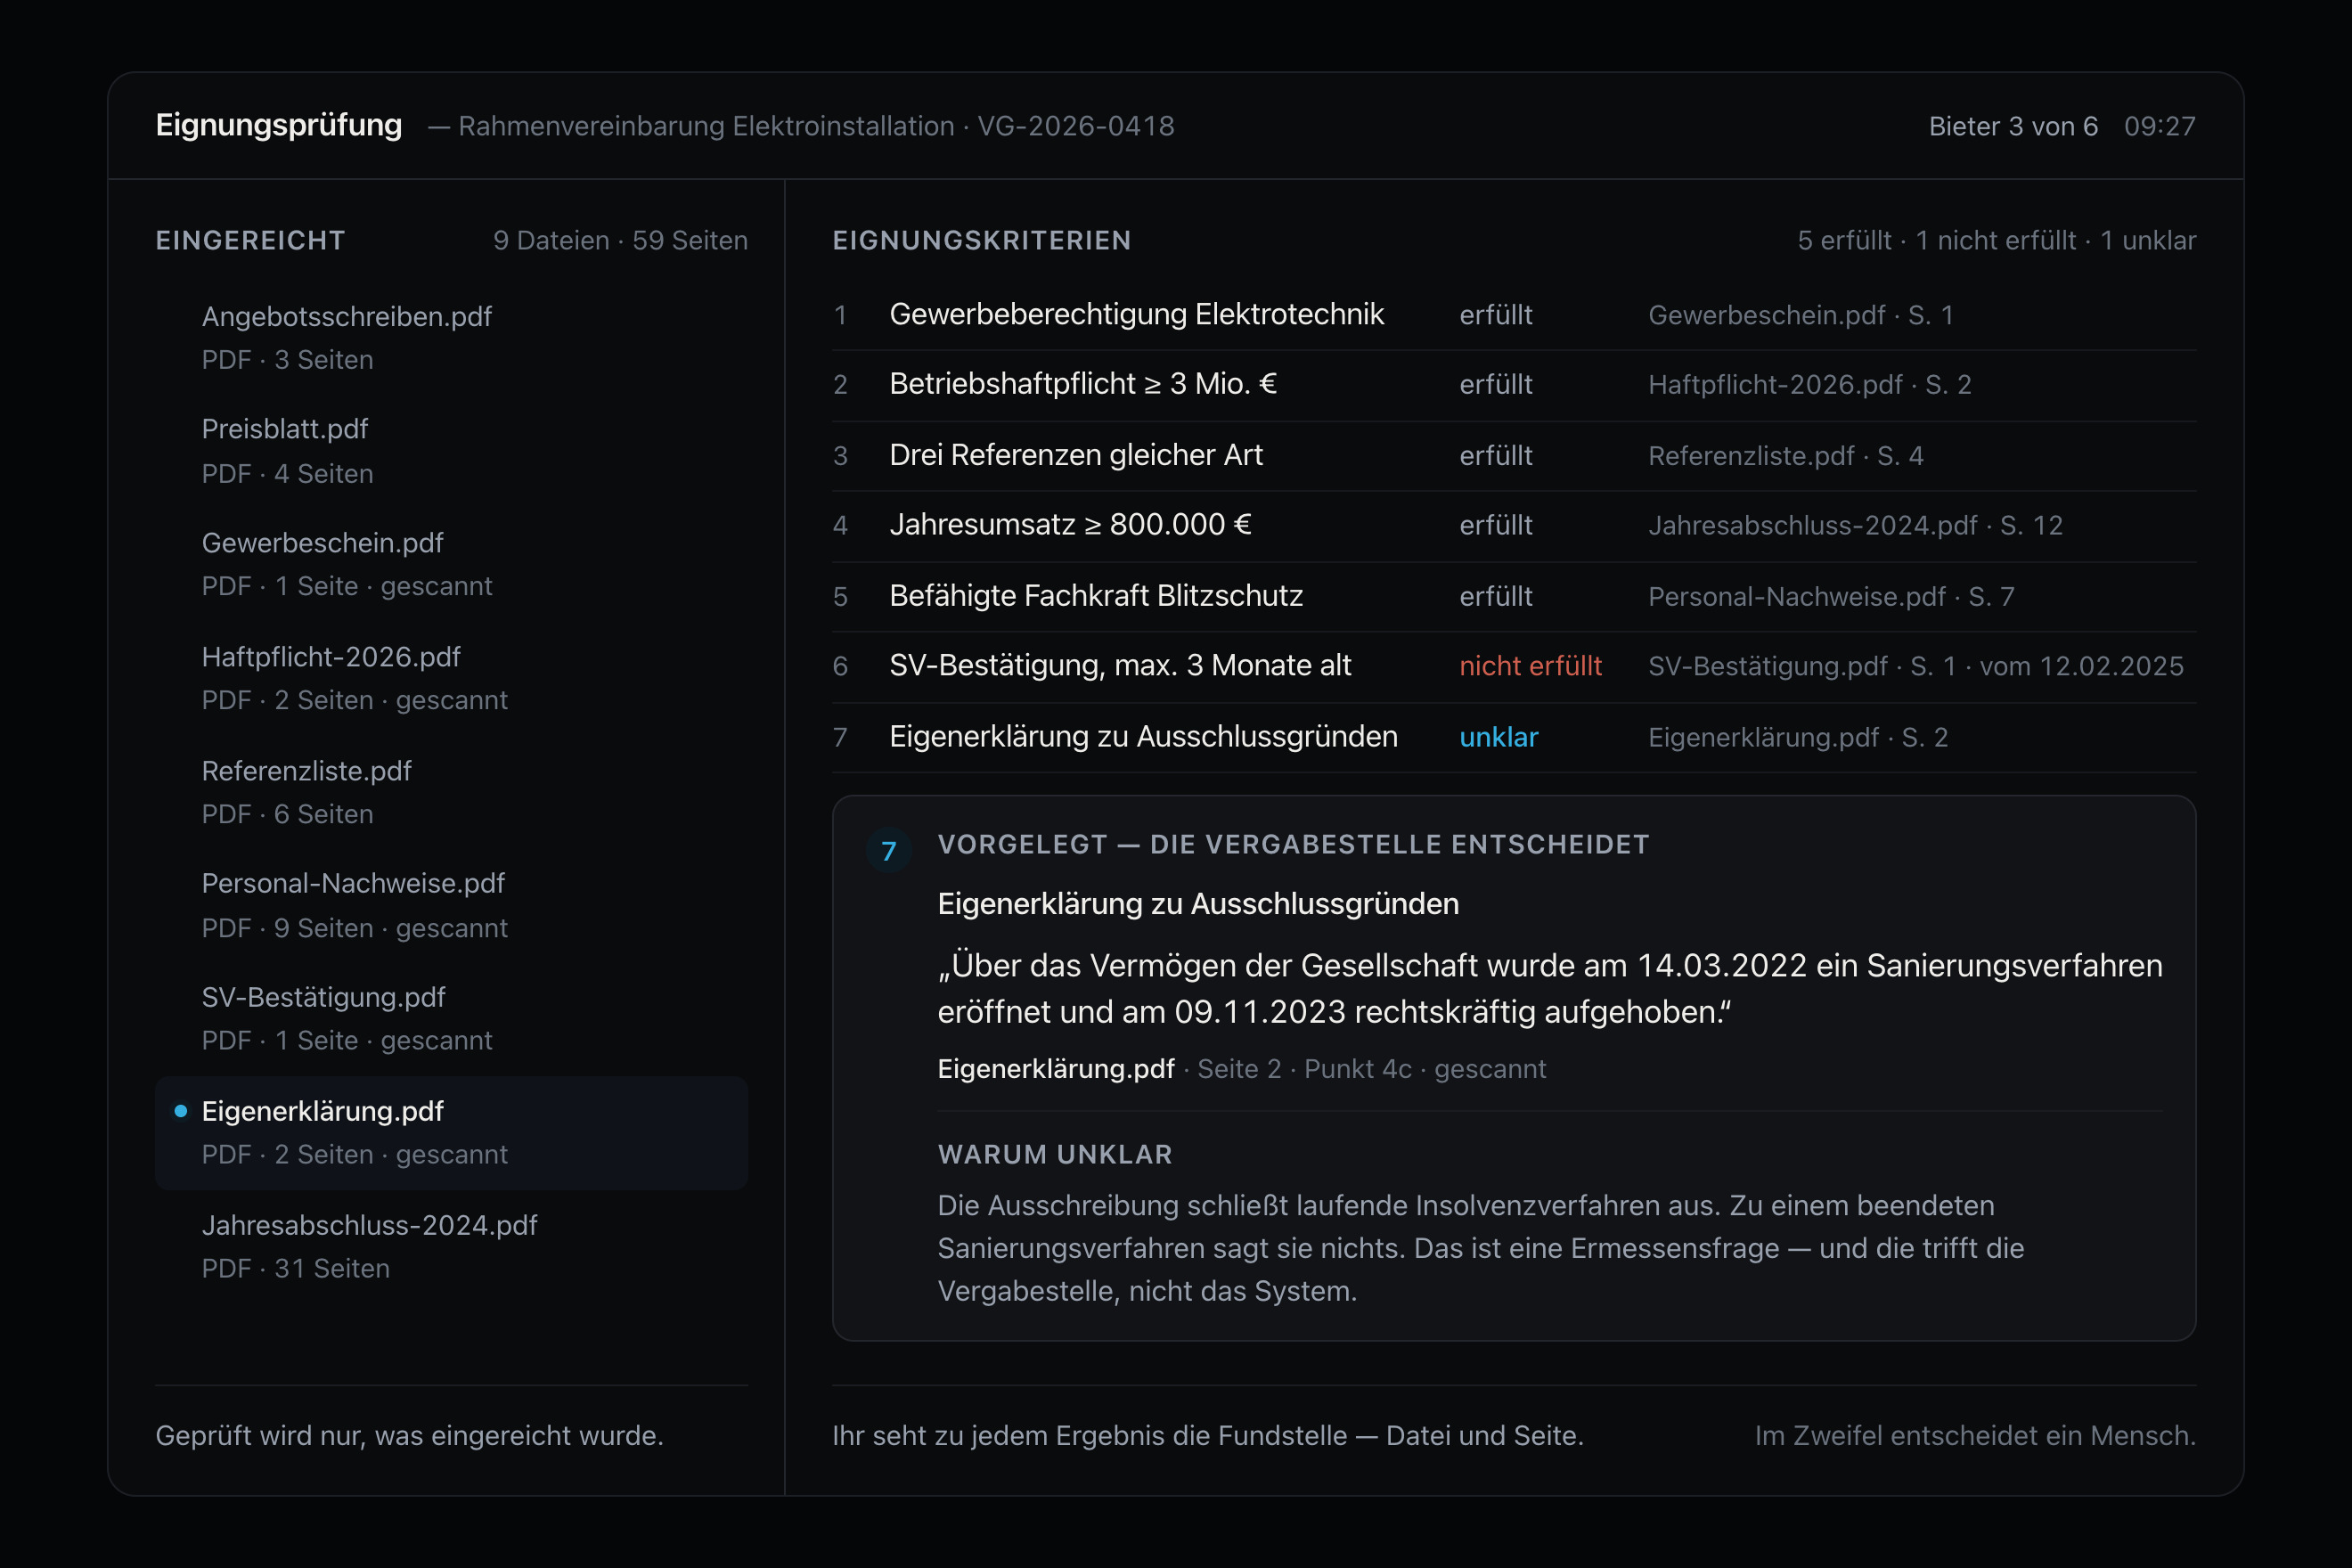Open source SV-Bestätigung.pdf · S. 1 · vom 12.02.2025
Screen dimensions: 2352x1568
1915,666
